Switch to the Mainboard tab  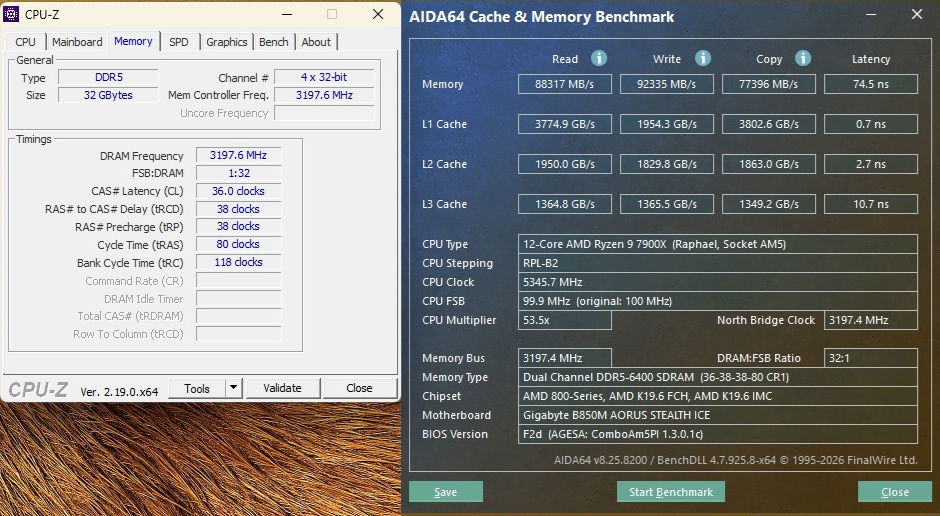click(x=77, y=42)
